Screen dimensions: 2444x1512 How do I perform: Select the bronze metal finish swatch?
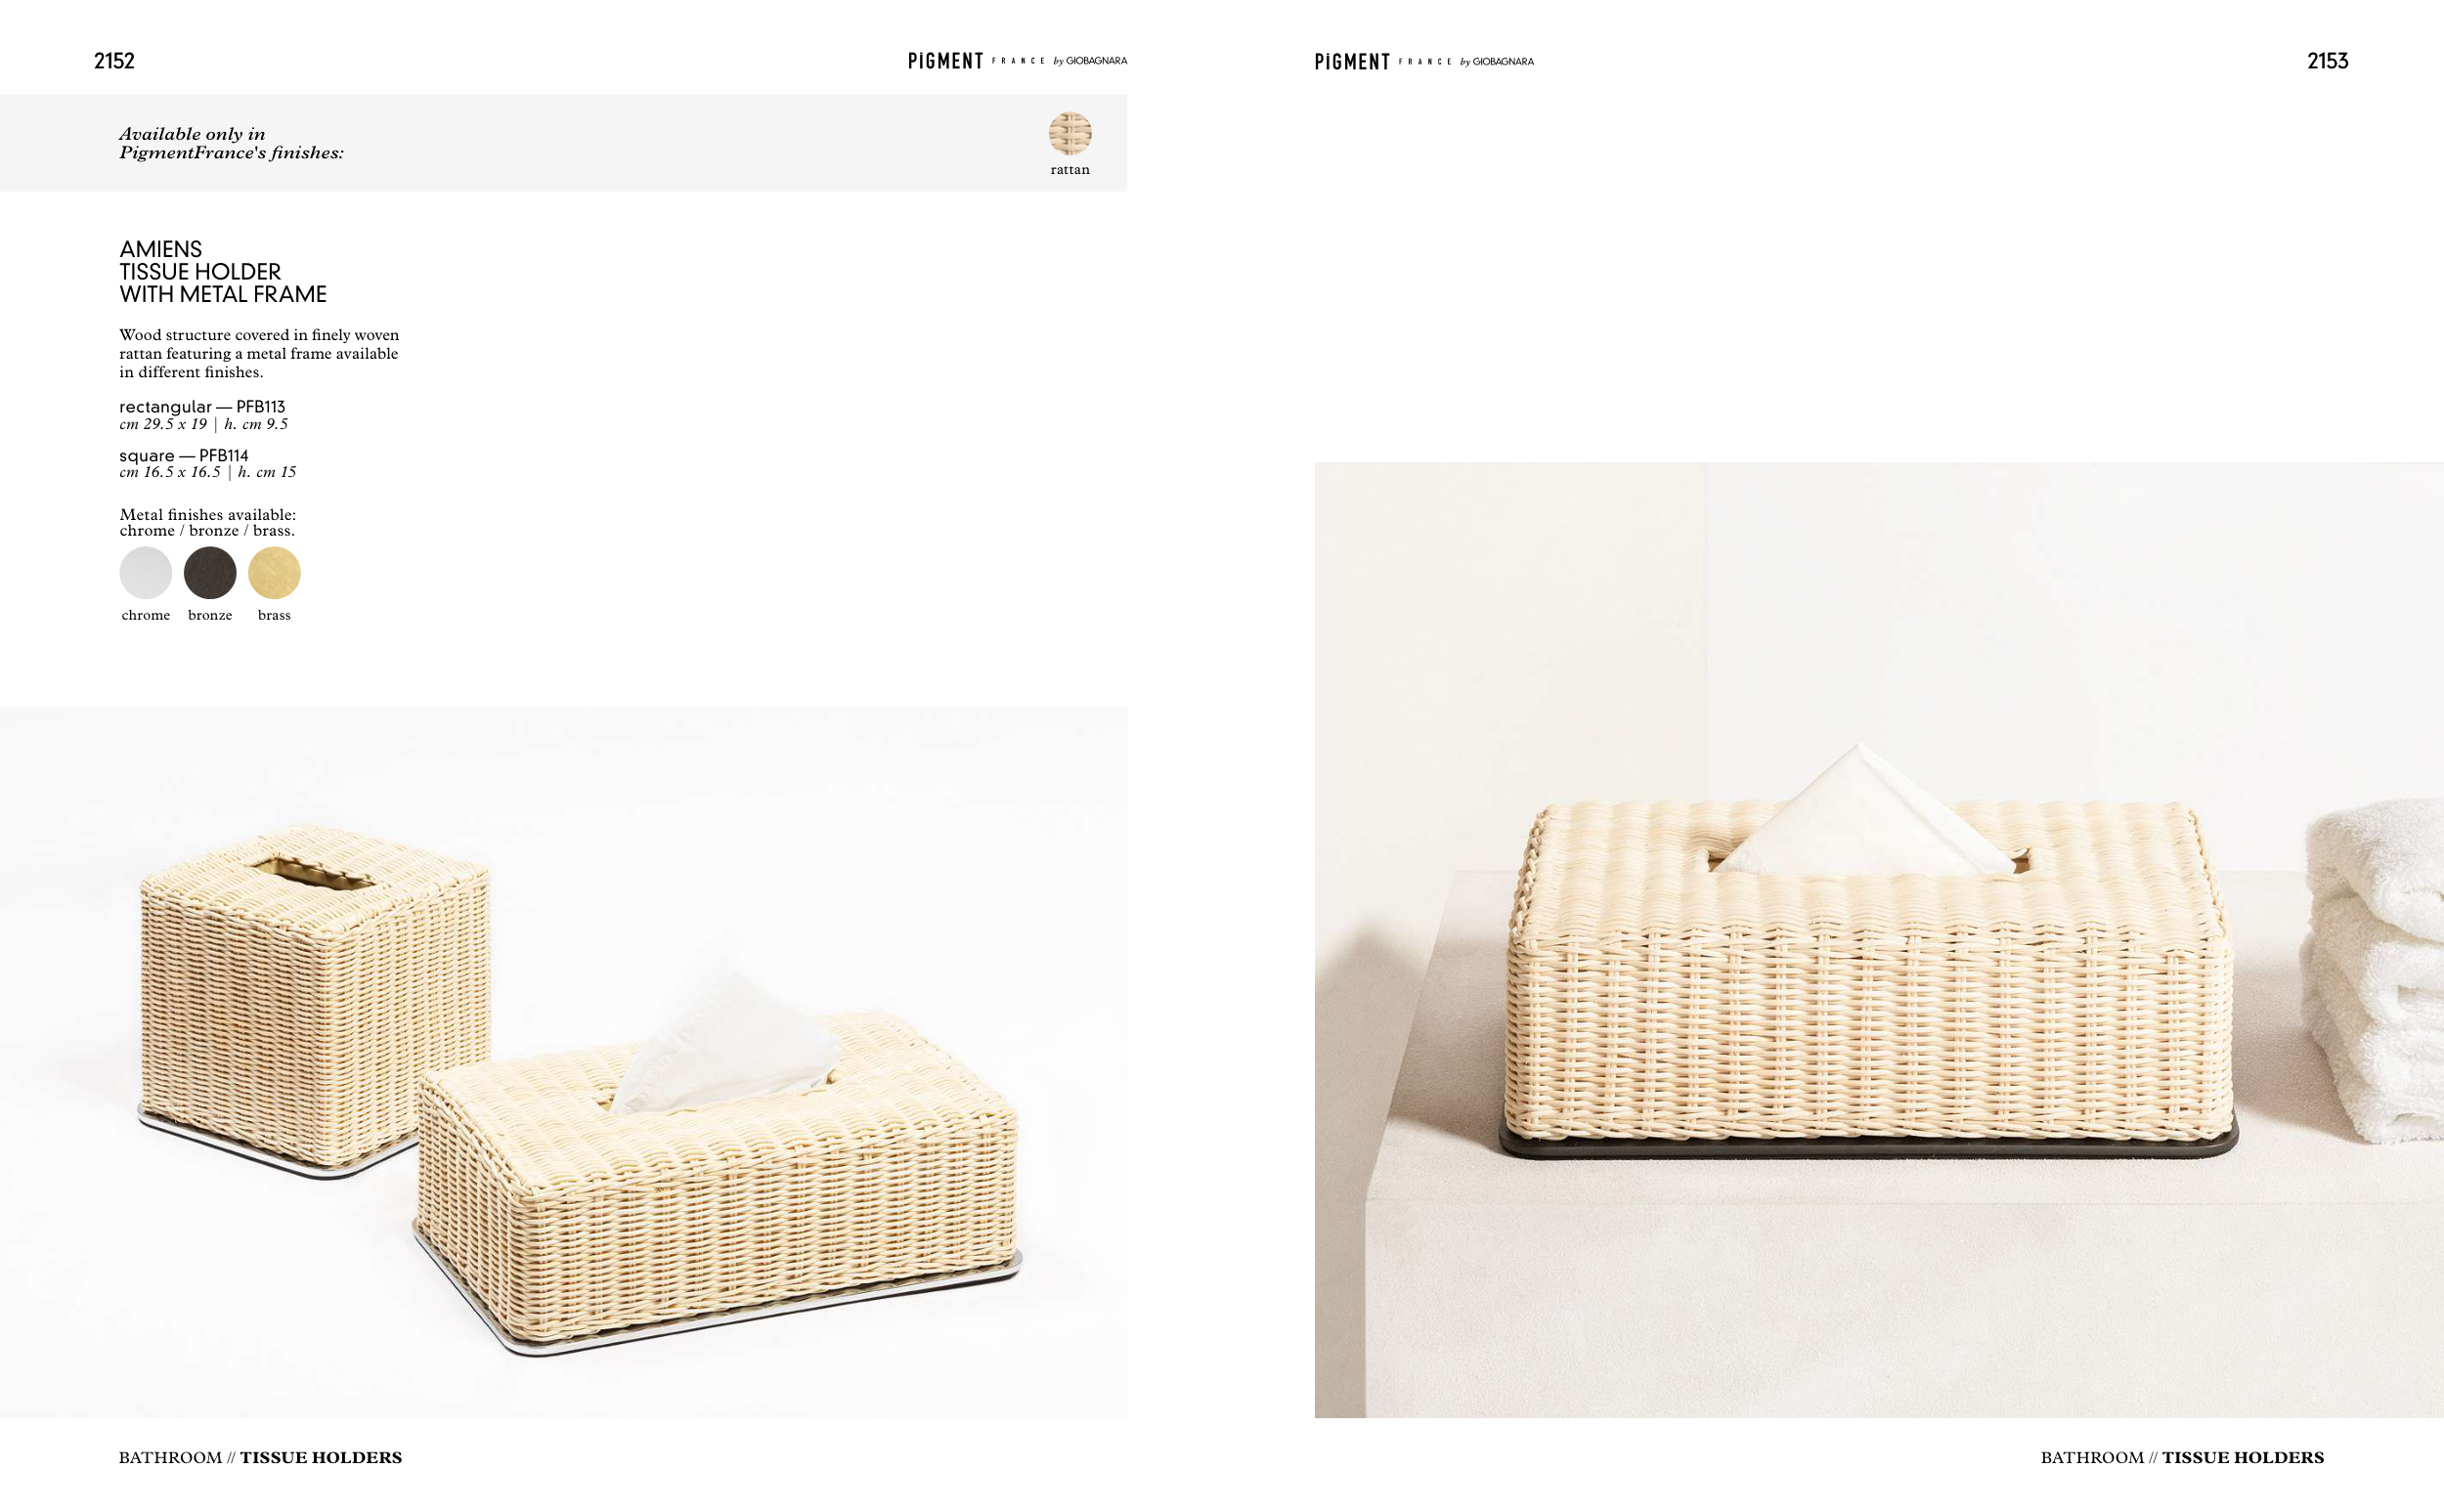coord(210,572)
